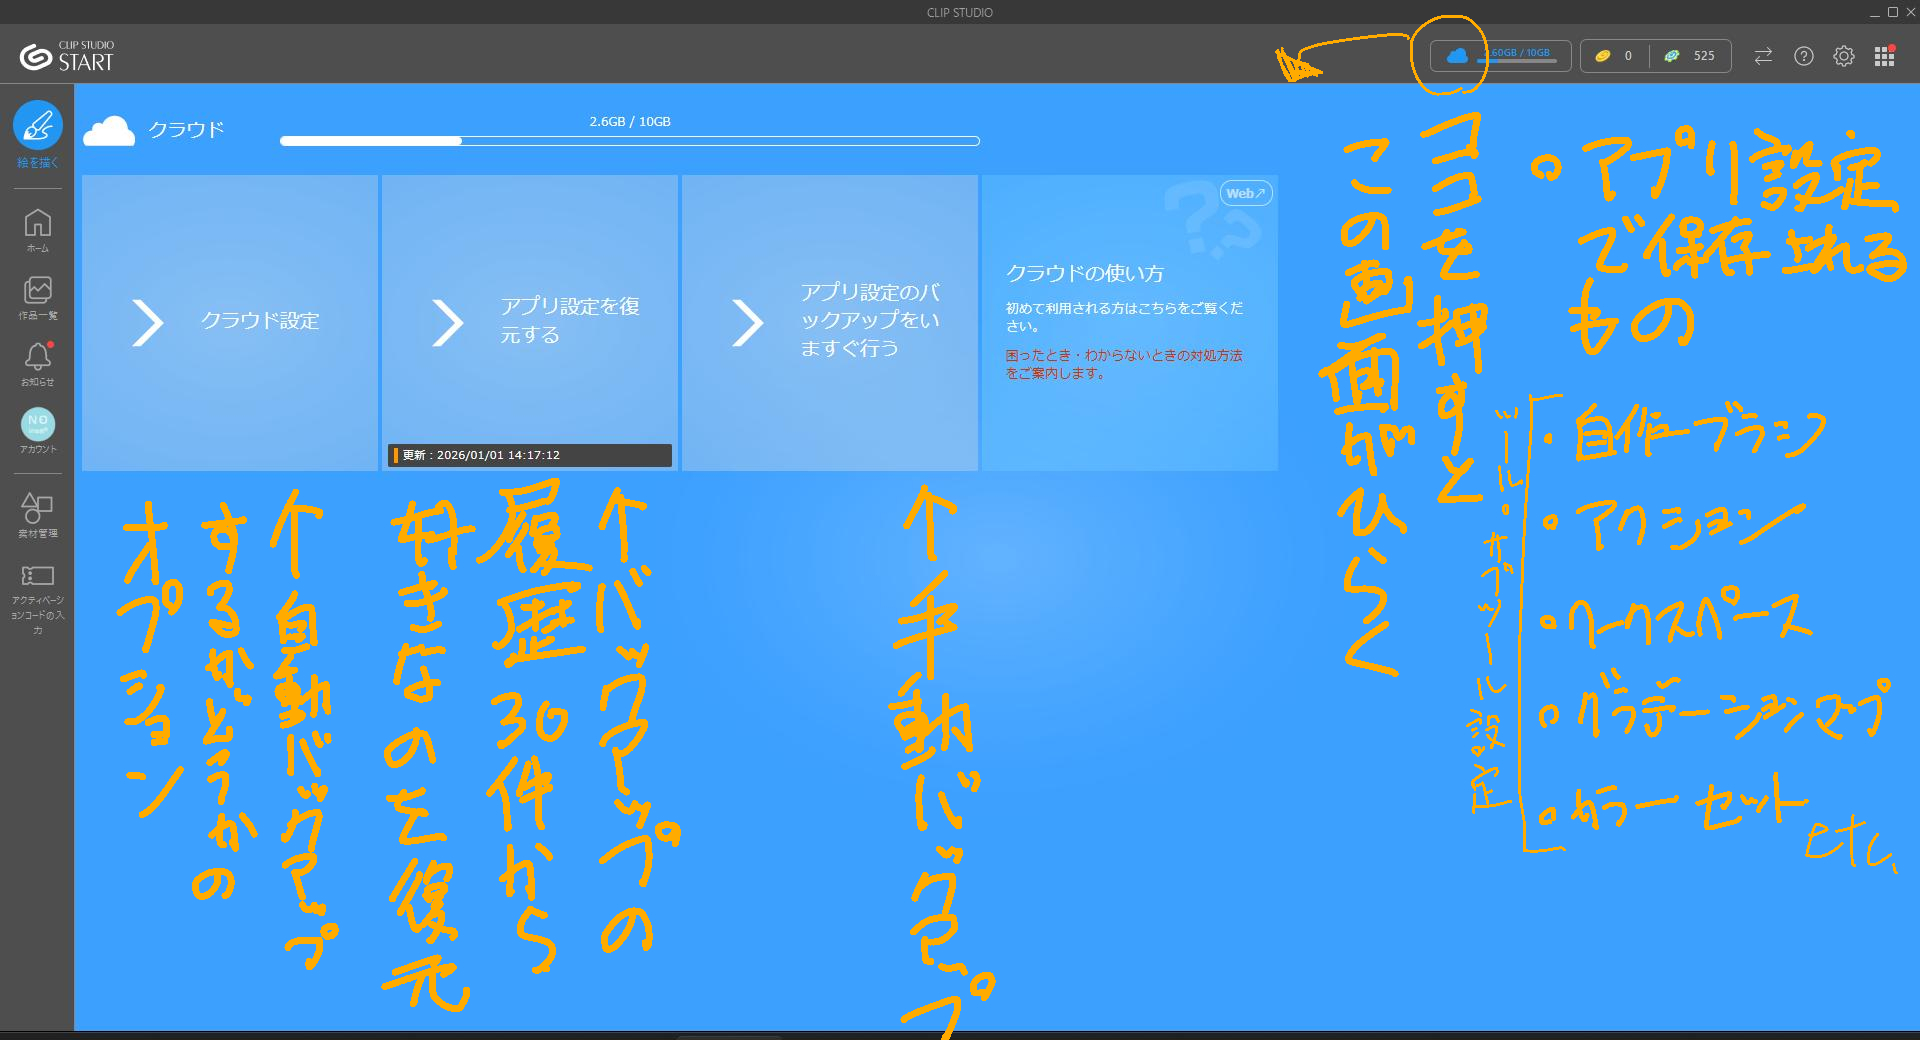Open the settings gear icon
This screenshot has width=1920, height=1040.
[1844, 56]
